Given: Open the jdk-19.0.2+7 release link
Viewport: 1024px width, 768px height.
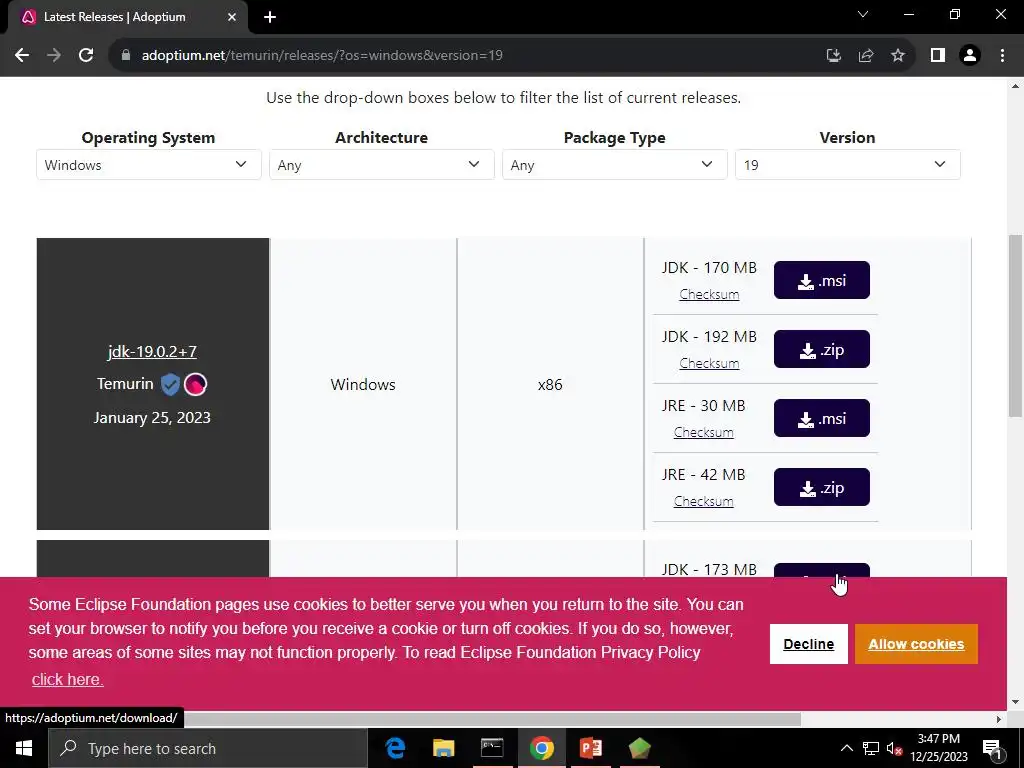Looking at the screenshot, I should (x=152, y=351).
